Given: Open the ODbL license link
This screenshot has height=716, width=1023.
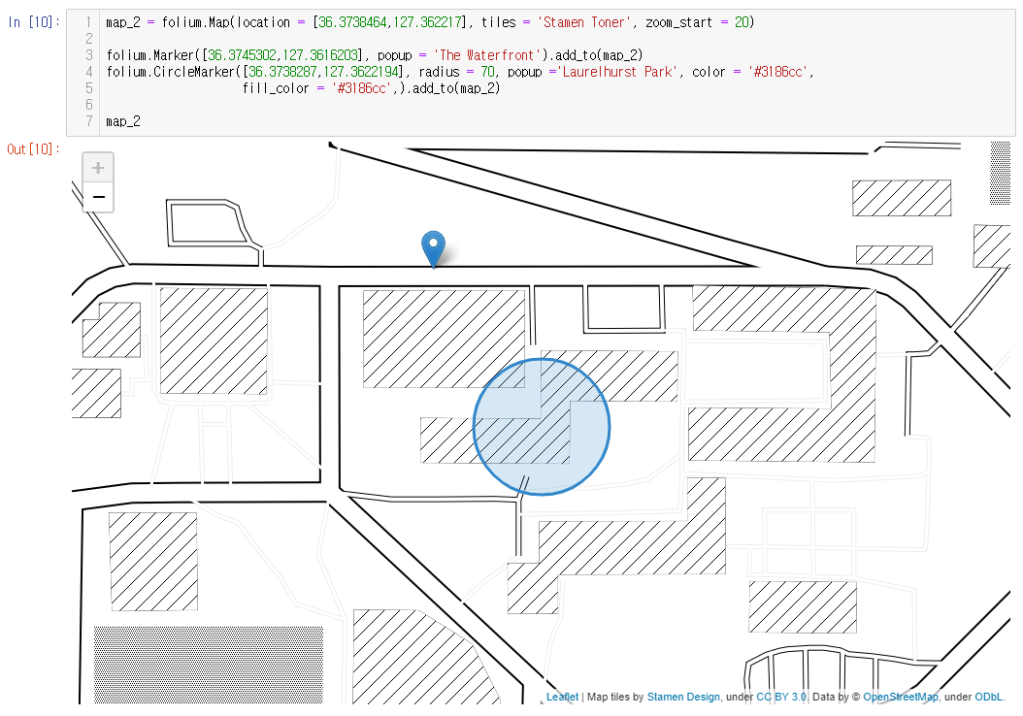Looking at the screenshot, I should (x=988, y=697).
